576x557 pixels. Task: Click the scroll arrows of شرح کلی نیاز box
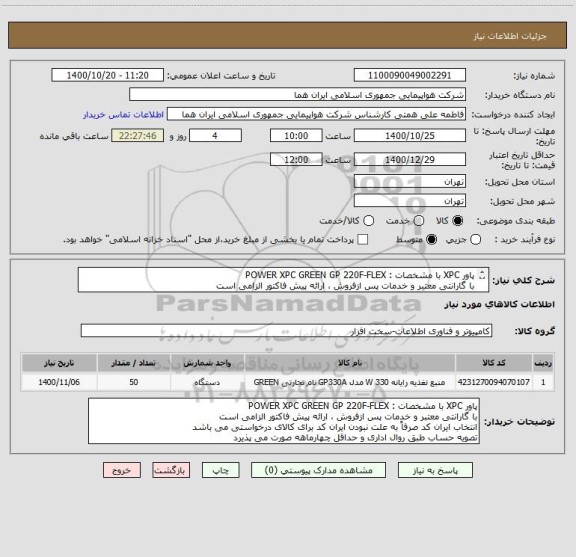(482, 275)
